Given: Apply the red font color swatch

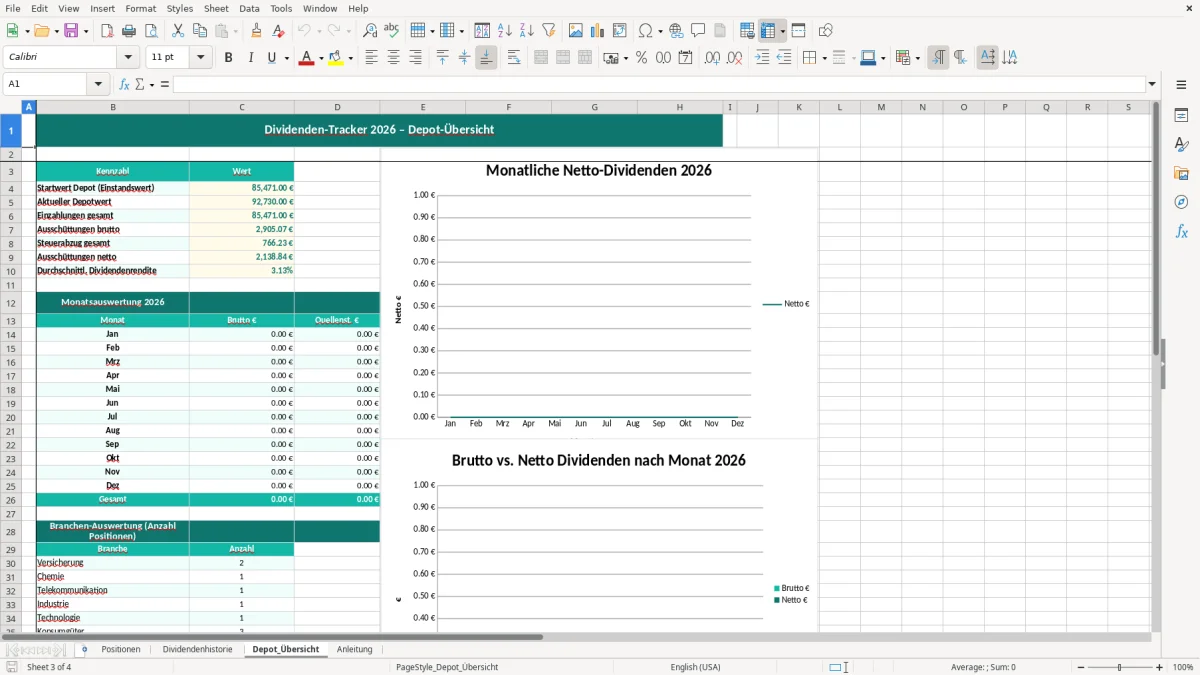Looking at the screenshot, I should tap(305, 58).
